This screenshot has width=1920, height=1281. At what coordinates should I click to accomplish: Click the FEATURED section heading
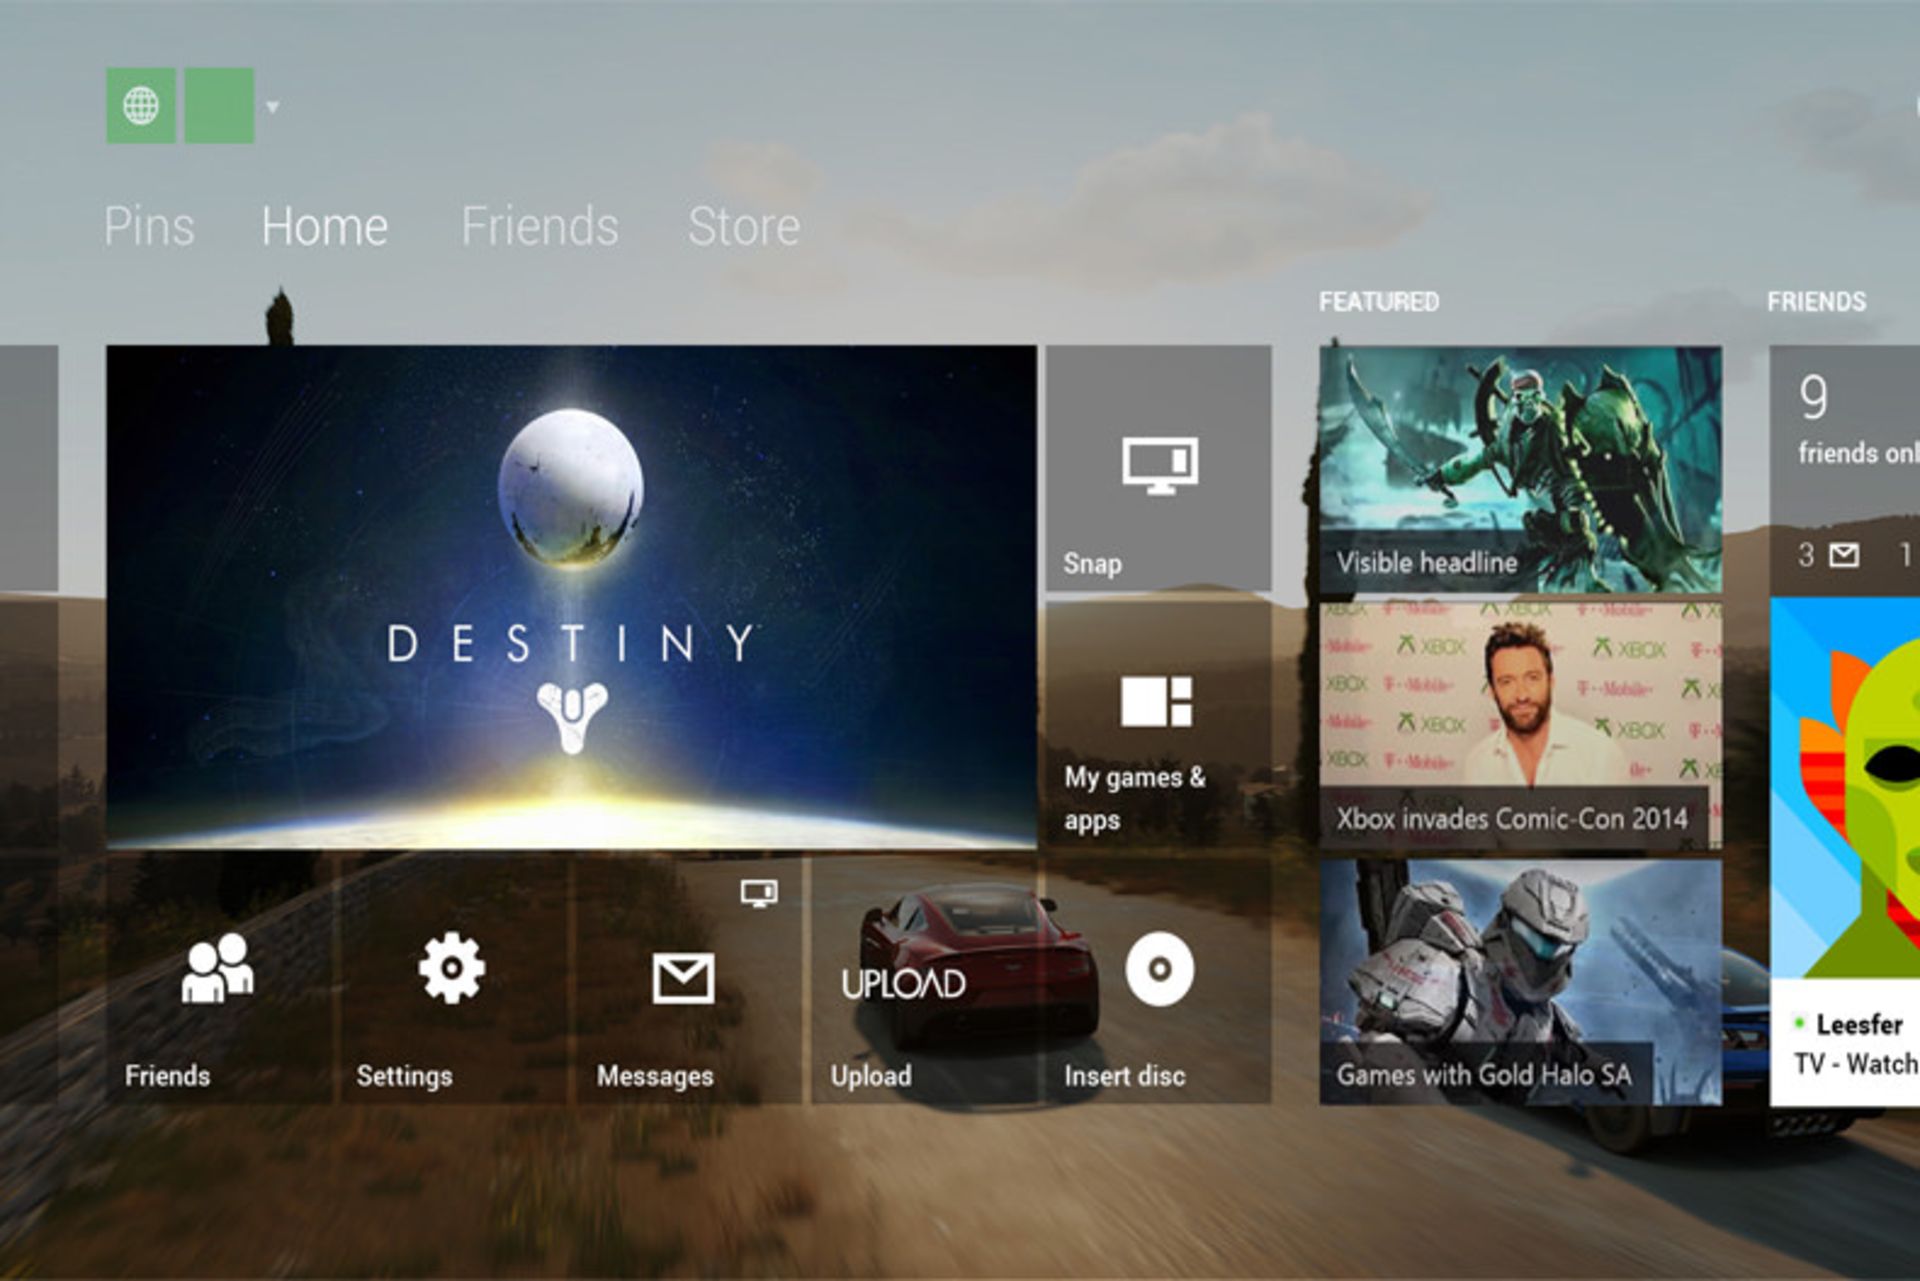[1379, 301]
